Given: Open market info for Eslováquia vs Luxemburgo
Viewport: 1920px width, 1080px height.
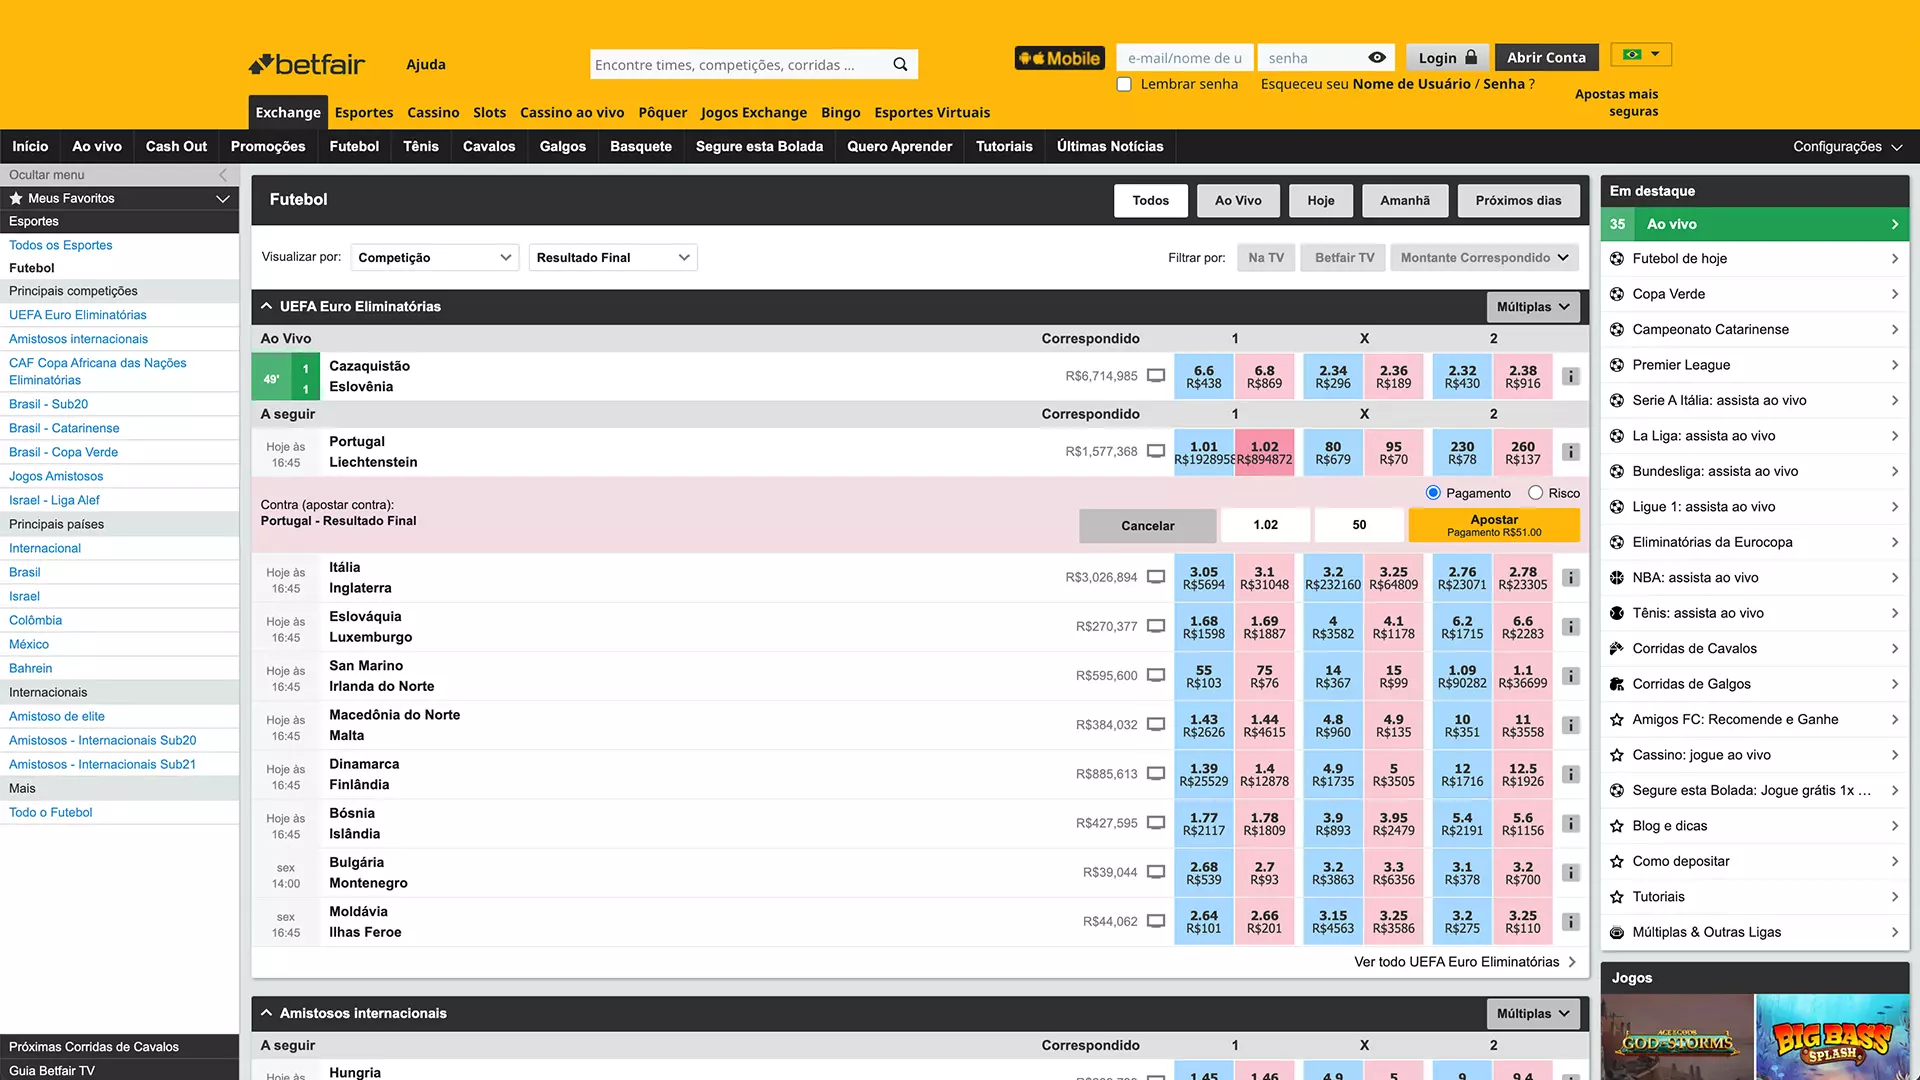Looking at the screenshot, I should click(1571, 627).
